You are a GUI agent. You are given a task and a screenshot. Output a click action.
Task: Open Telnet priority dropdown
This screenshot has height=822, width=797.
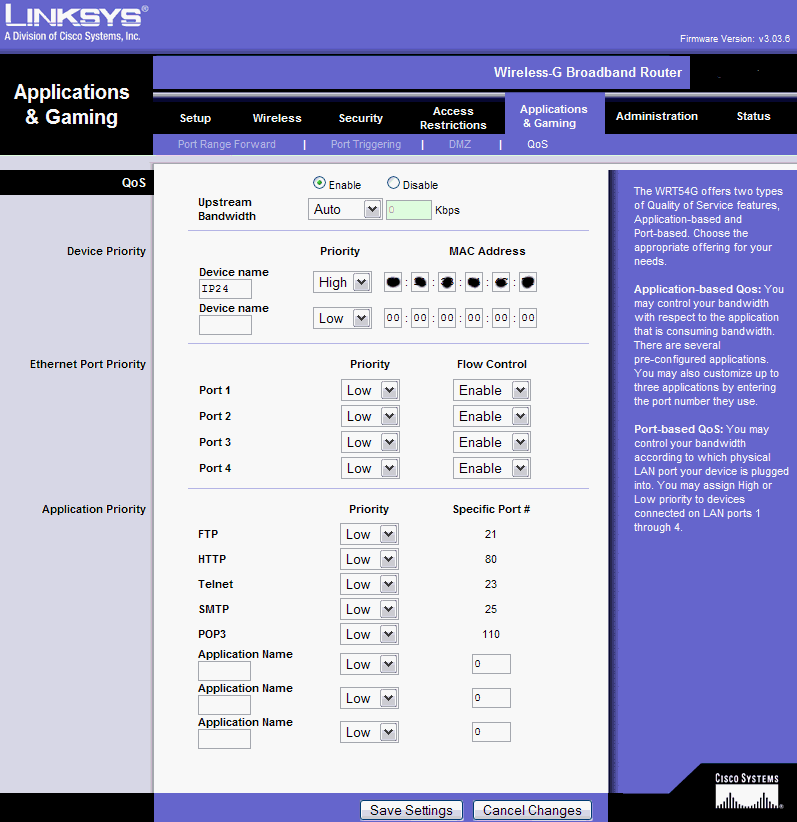coord(369,584)
